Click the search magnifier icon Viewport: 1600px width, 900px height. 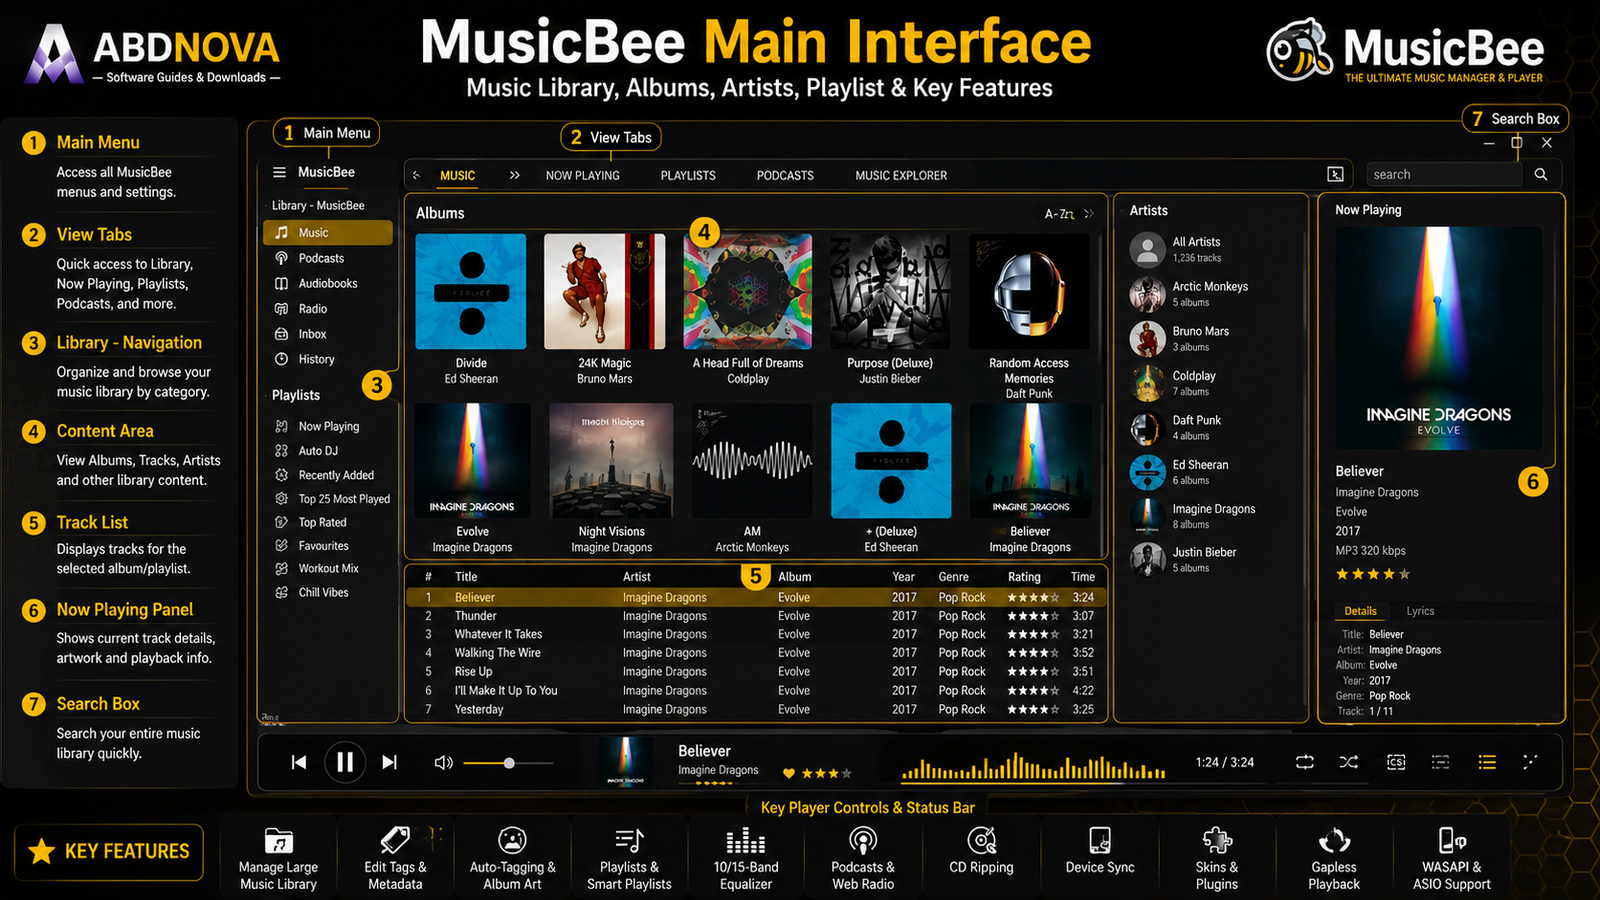tap(1541, 174)
